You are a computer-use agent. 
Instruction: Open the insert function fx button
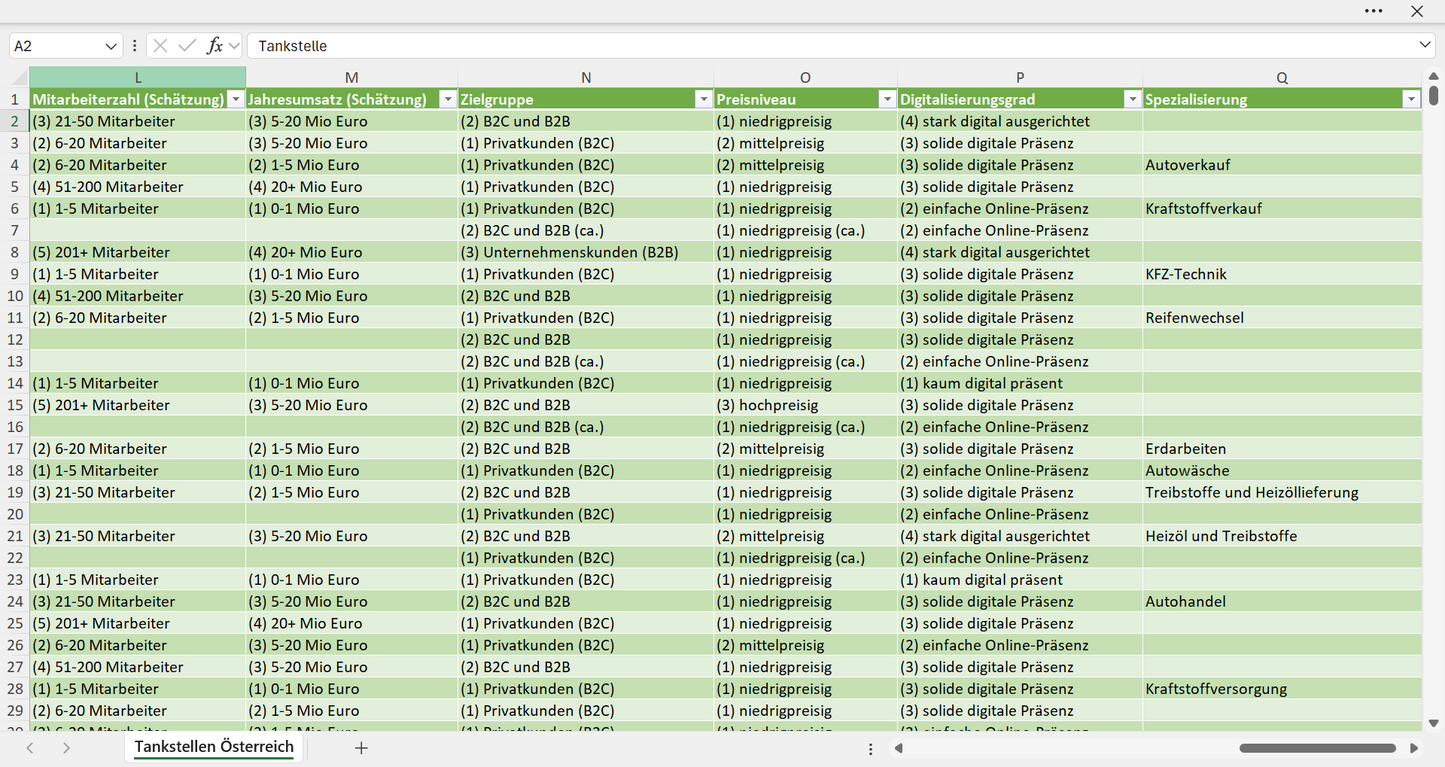click(x=214, y=46)
